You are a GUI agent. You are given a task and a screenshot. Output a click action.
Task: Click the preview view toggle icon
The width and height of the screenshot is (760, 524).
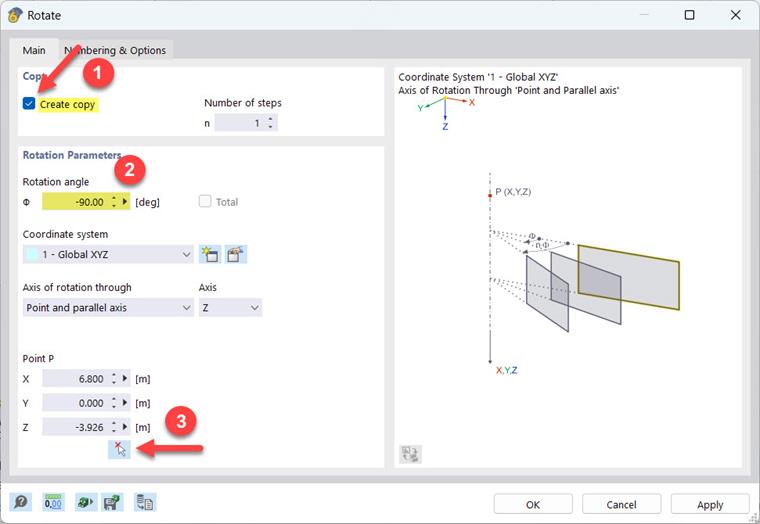pos(411,454)
